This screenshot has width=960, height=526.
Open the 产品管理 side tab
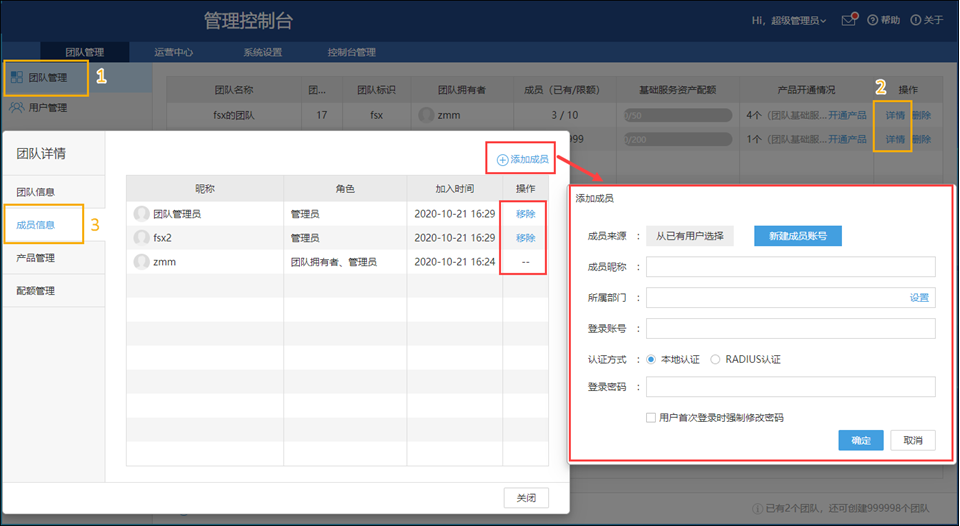pos(36,258)
